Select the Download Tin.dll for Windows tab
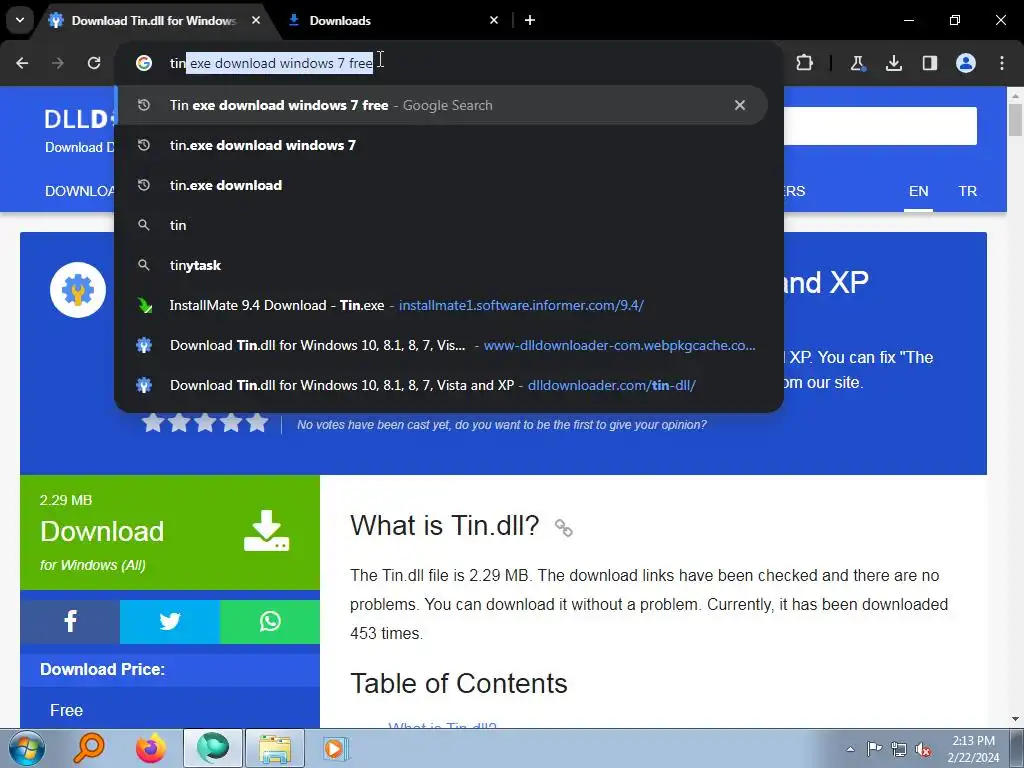The height and width of the screenshot is (768, 1024). [x=153, y=20]
